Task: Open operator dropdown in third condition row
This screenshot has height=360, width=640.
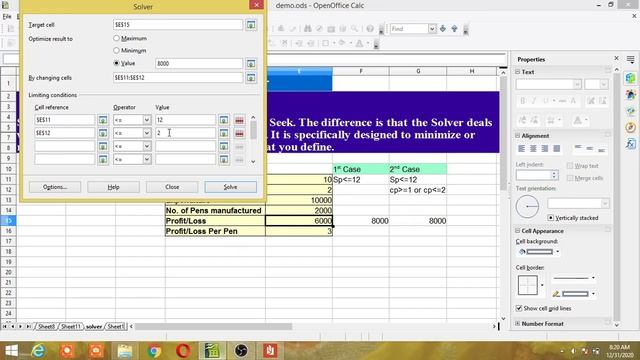Action: [x=147, y=146]
